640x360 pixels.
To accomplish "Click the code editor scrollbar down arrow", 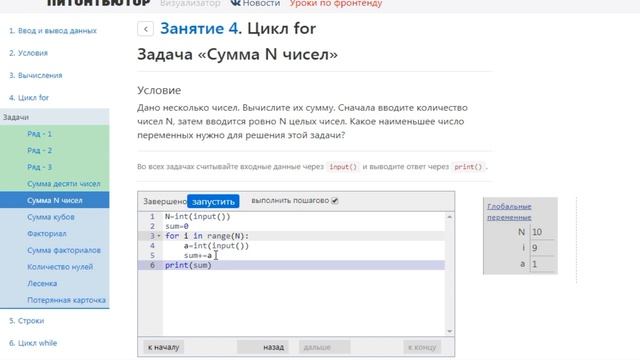I will pyautogui.click(x=449, y=331).
